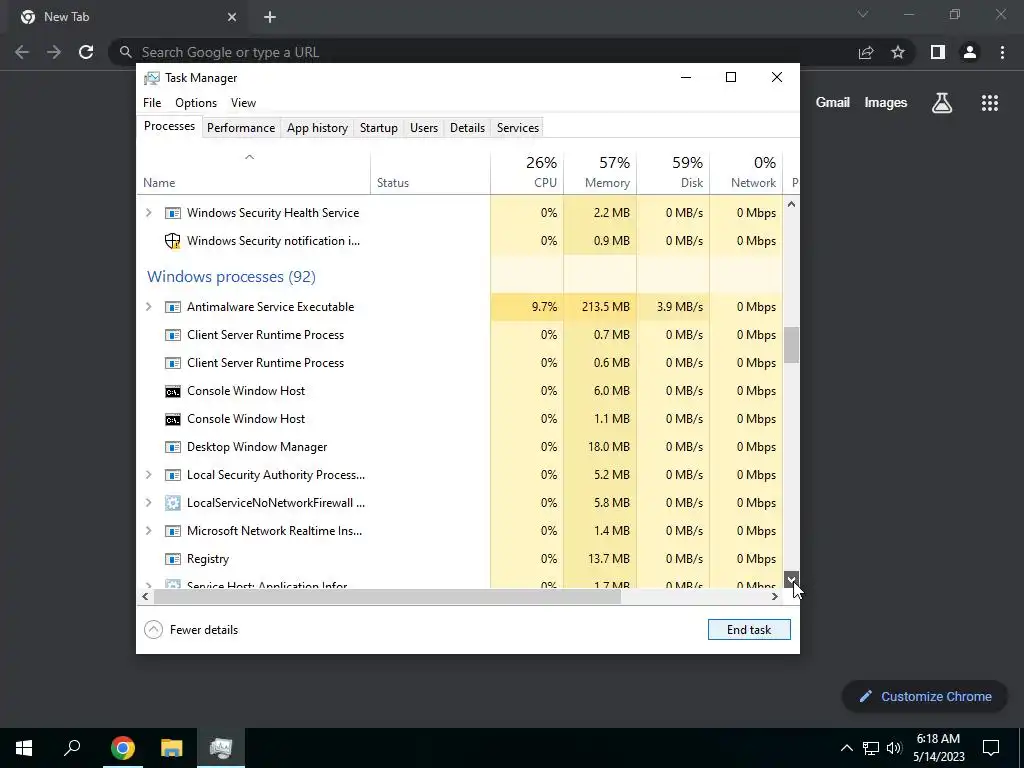Click Chrome's back navigation arrow

click(22, 52)
